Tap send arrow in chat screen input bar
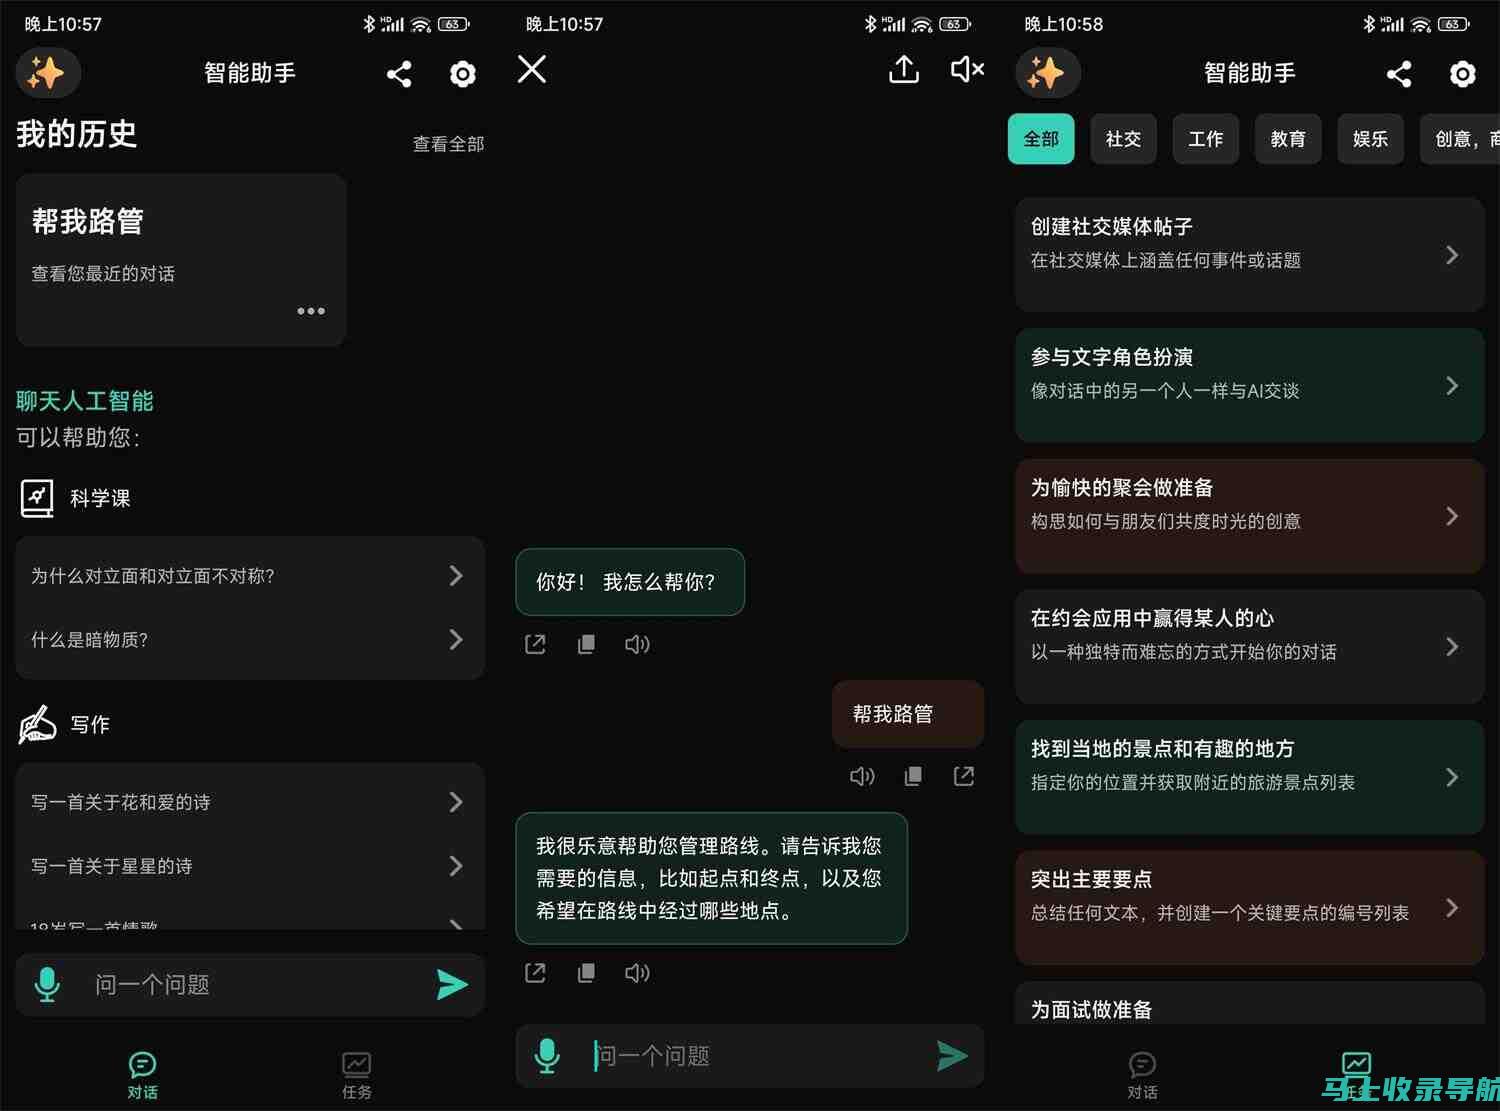Screen dimensions: 1500x1111 click(952, 1055)
